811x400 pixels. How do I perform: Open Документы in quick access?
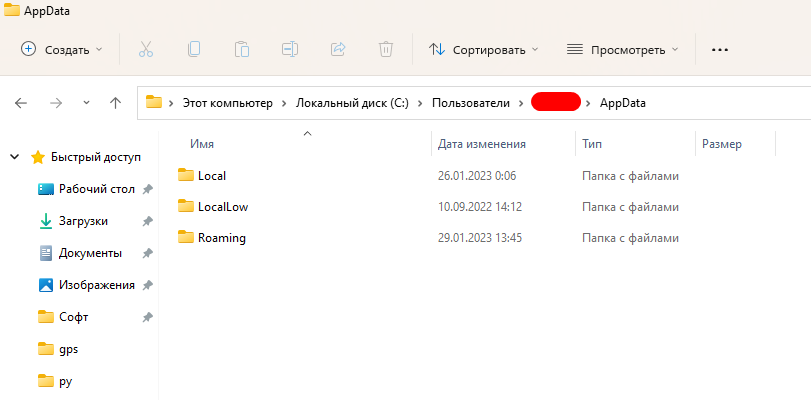[91, 253]
